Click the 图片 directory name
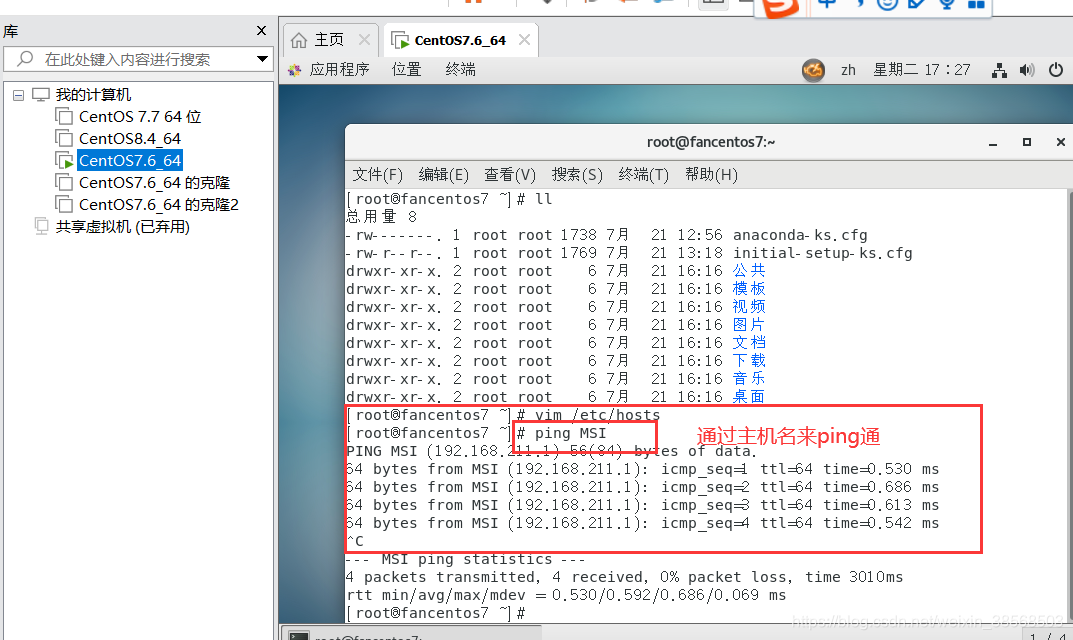The image size is (1073, 640). click(749, 324)
